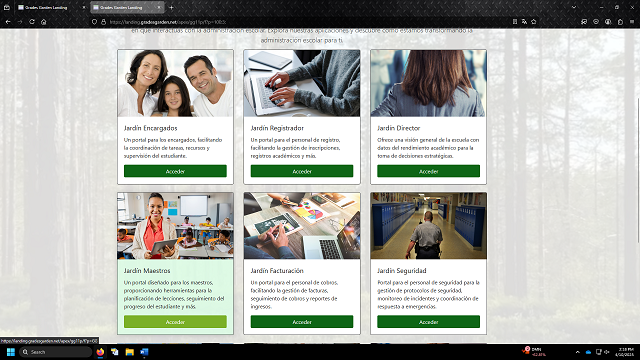This screenshot has width=640, height=360.
Task: Click the family photo on Jardín Encargados card
Action: coord(175,83)
